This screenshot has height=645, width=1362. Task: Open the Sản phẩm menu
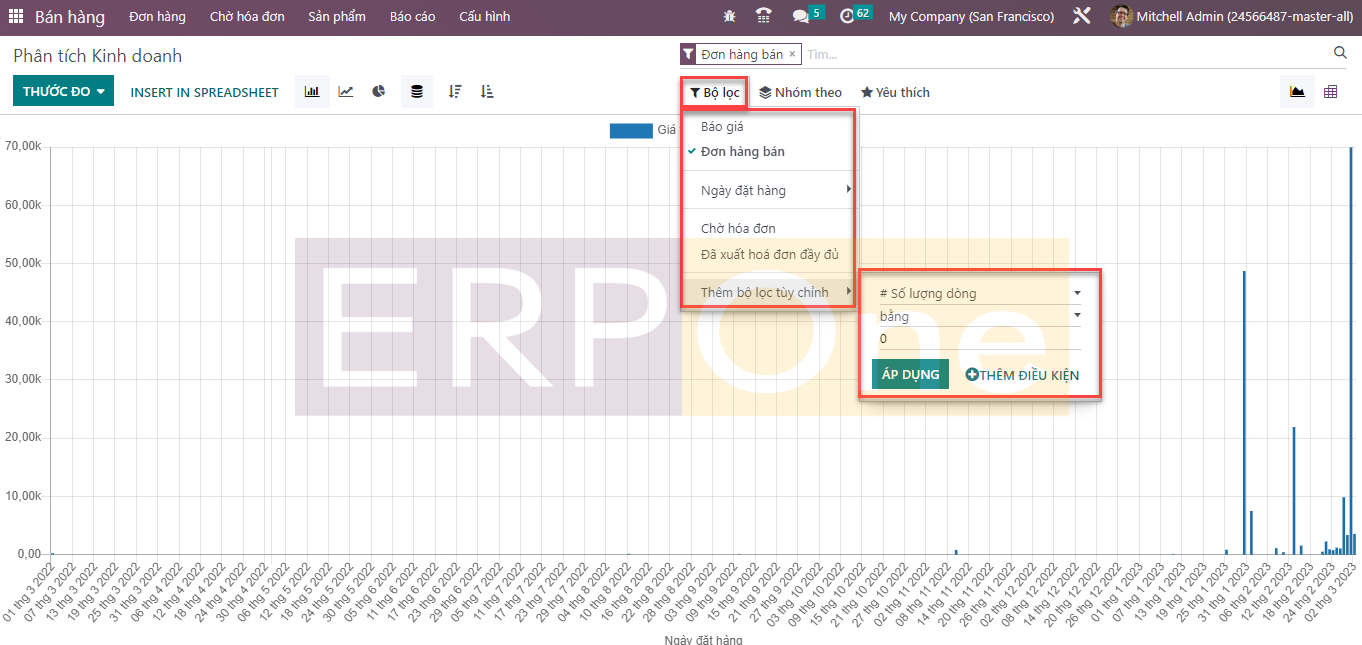click(336, 17)
